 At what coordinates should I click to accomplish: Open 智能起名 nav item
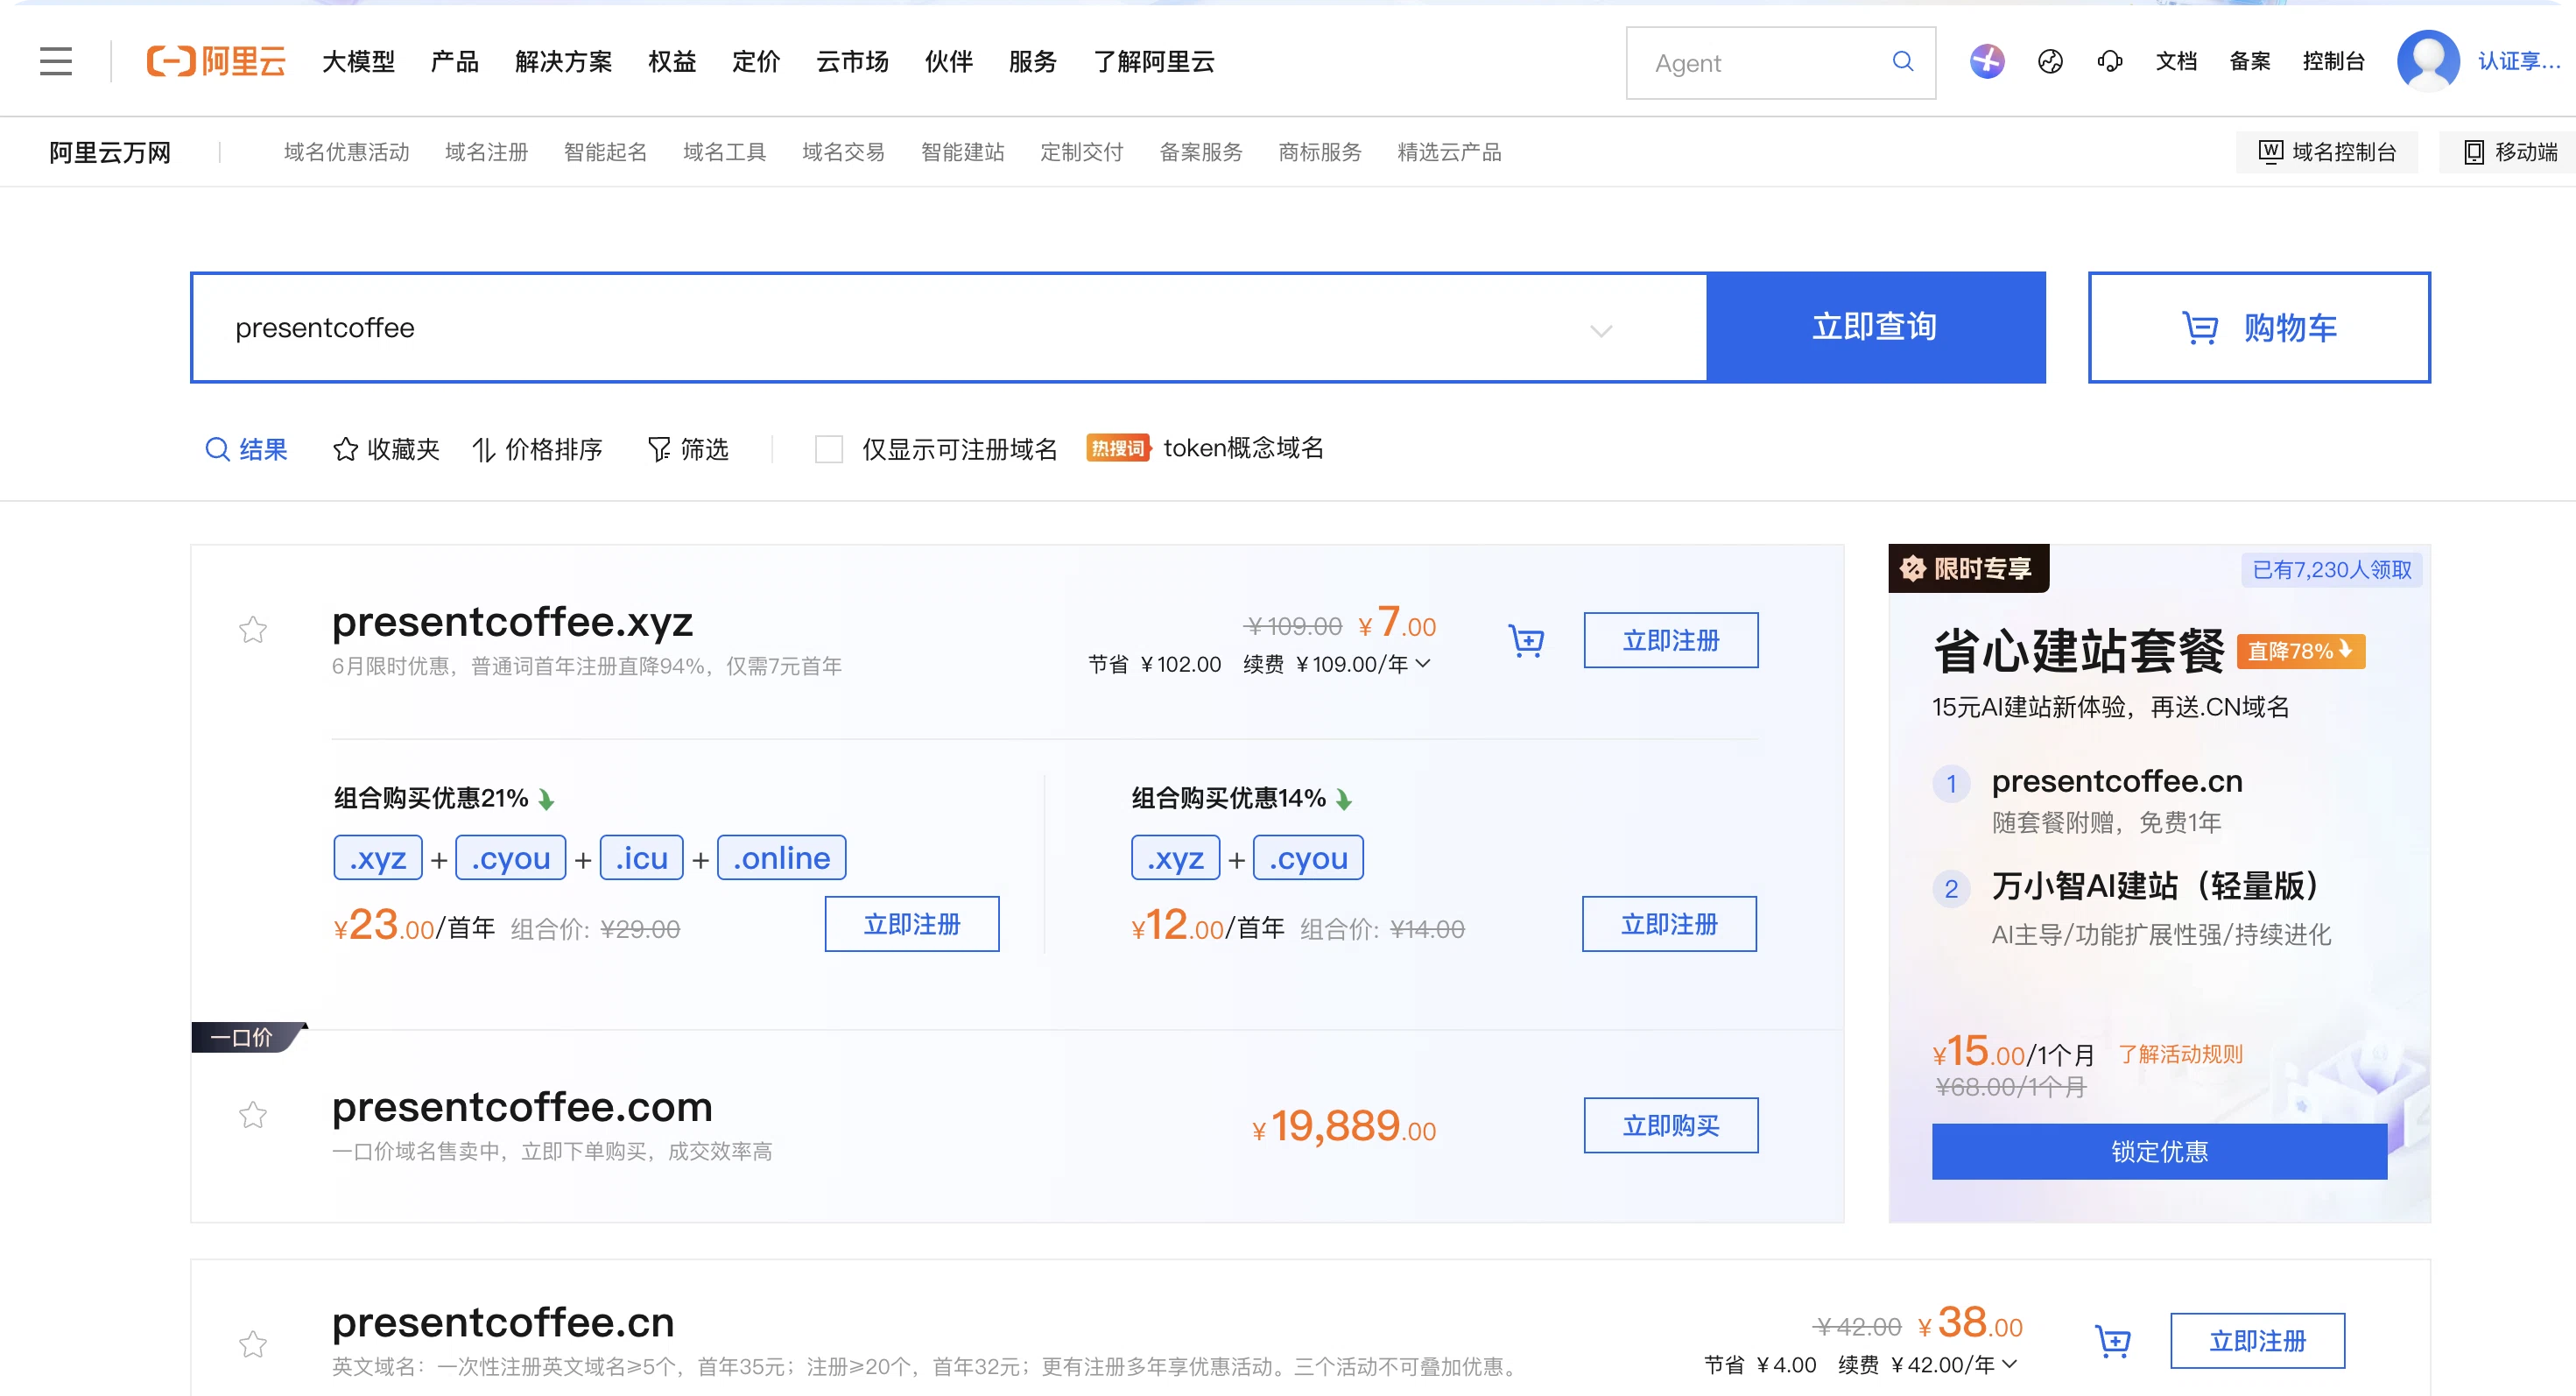[x=606, y=152]
